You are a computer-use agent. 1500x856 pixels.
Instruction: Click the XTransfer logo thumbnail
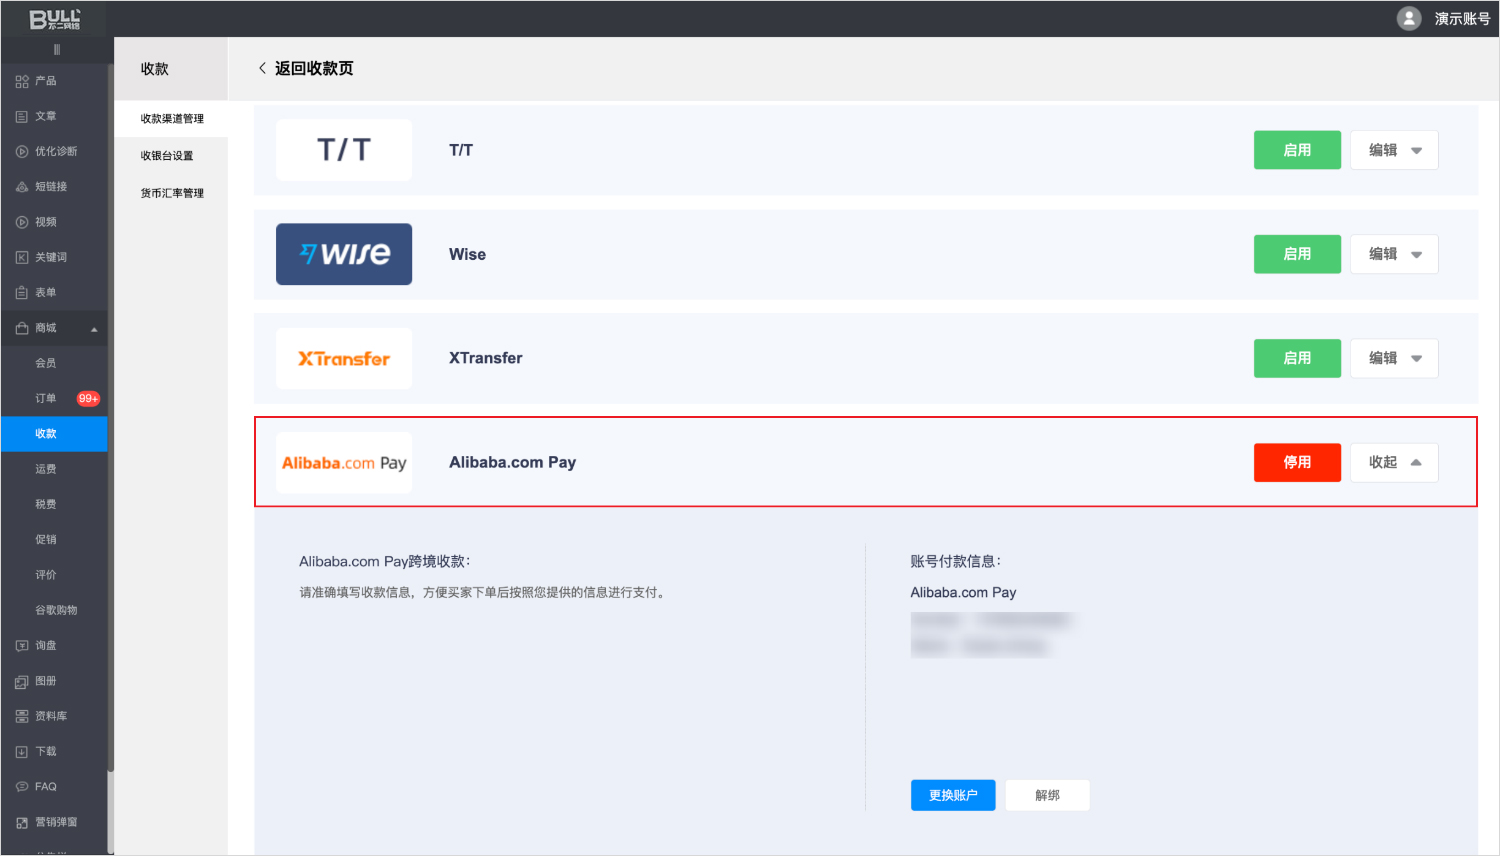[344, 358]
